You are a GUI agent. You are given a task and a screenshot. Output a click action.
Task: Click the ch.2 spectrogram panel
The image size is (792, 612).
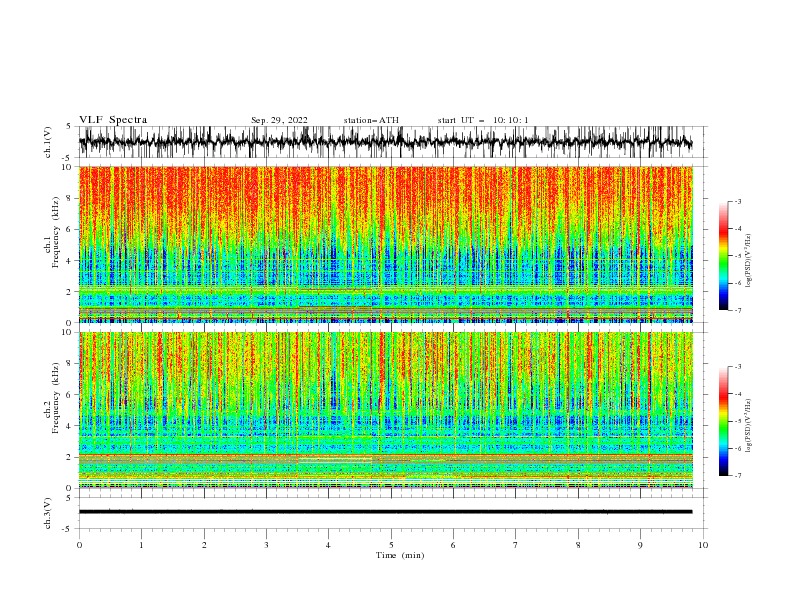click(386, 410)
